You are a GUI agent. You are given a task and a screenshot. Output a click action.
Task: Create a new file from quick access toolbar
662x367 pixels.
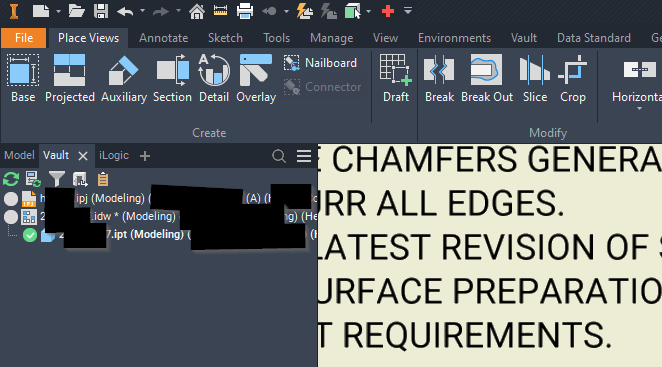(41, 11)
